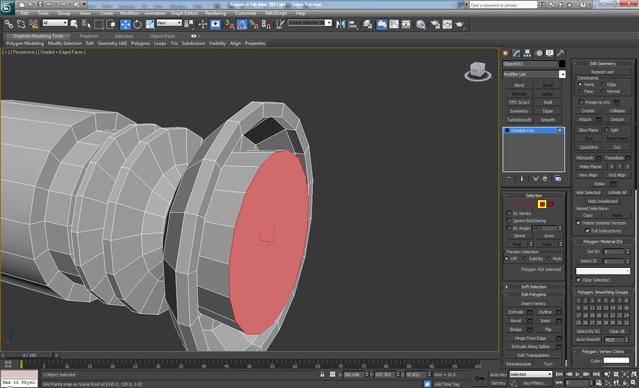Select the Normal constraint radio button
Image resolution: width=639 pixels, height=388 pixels.
click(603, 91)
